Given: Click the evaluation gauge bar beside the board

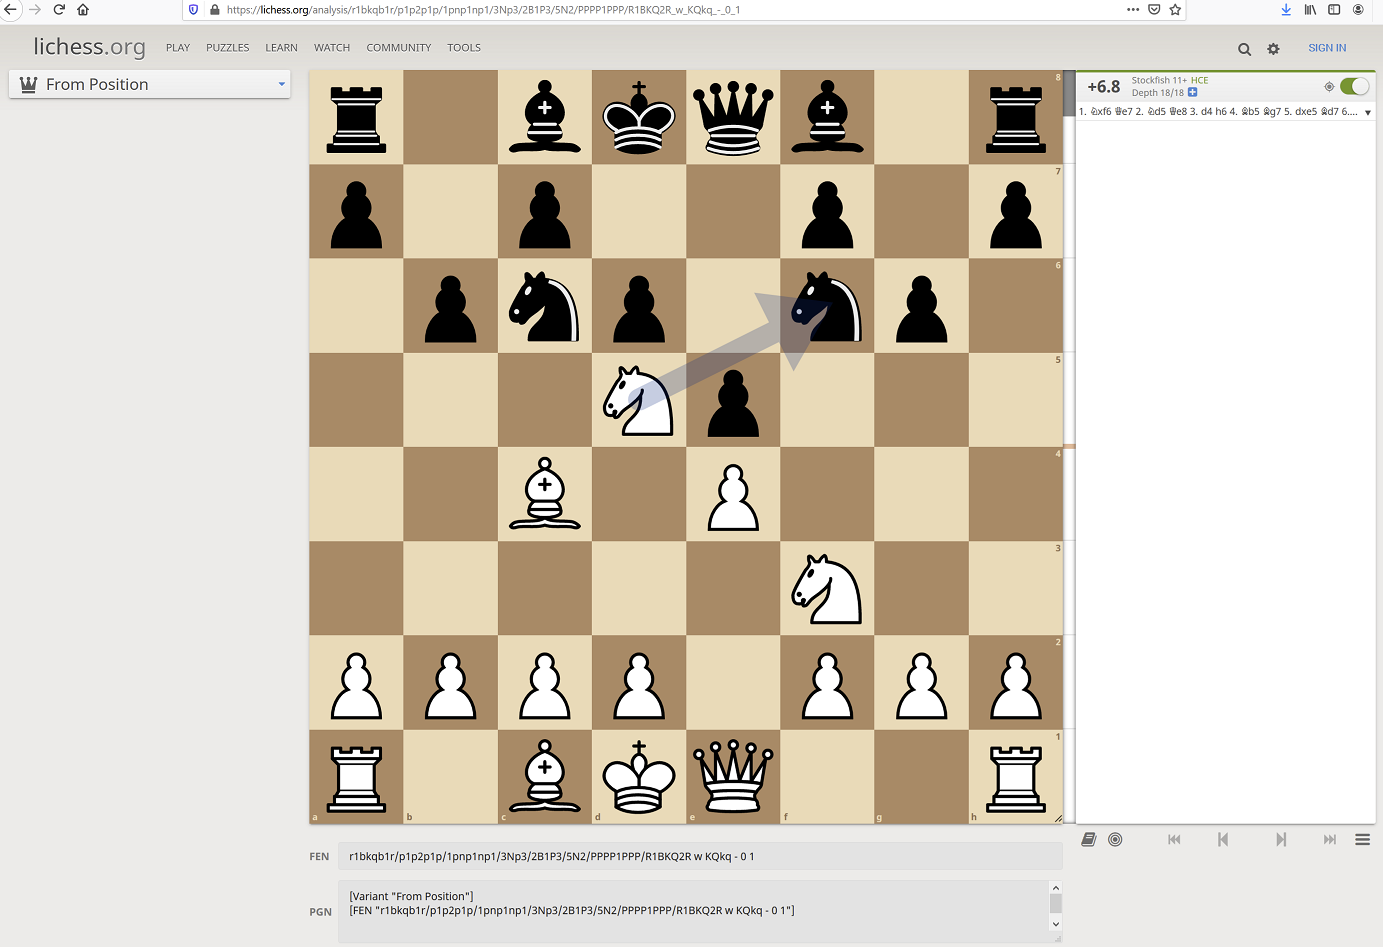Looking at the screenshot, I should [x=1069, y=447].
